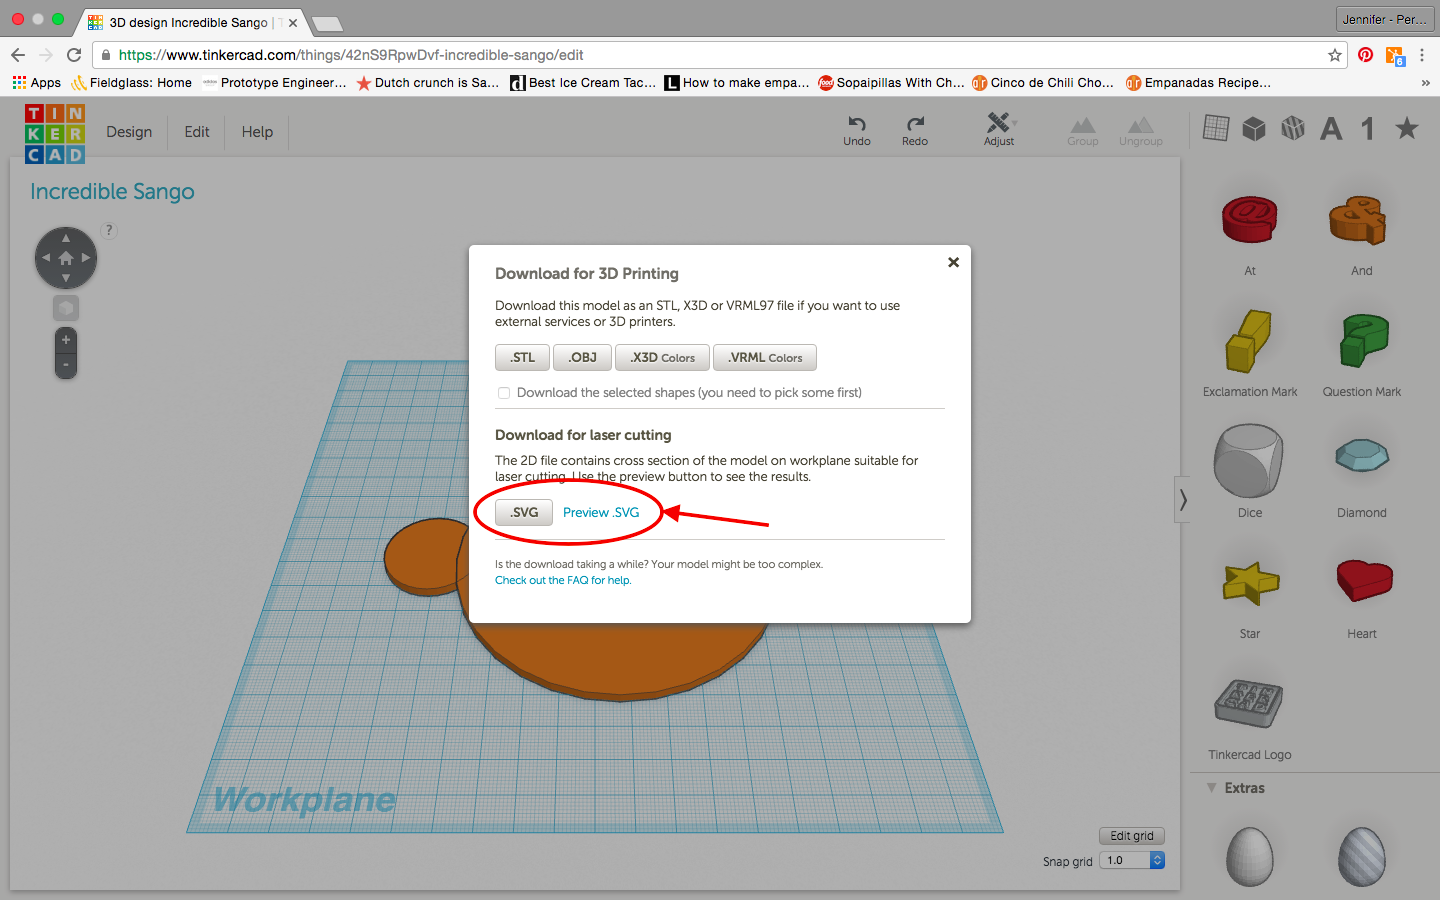Close the download dialog

[x=953, y=262]
